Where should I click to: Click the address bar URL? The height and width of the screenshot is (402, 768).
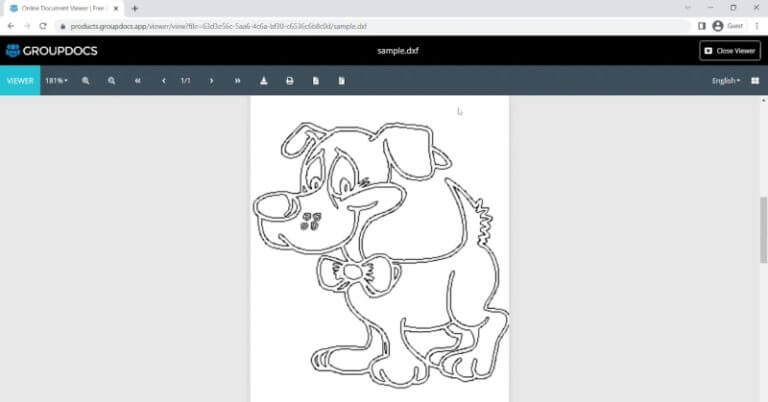click(218, 26)
